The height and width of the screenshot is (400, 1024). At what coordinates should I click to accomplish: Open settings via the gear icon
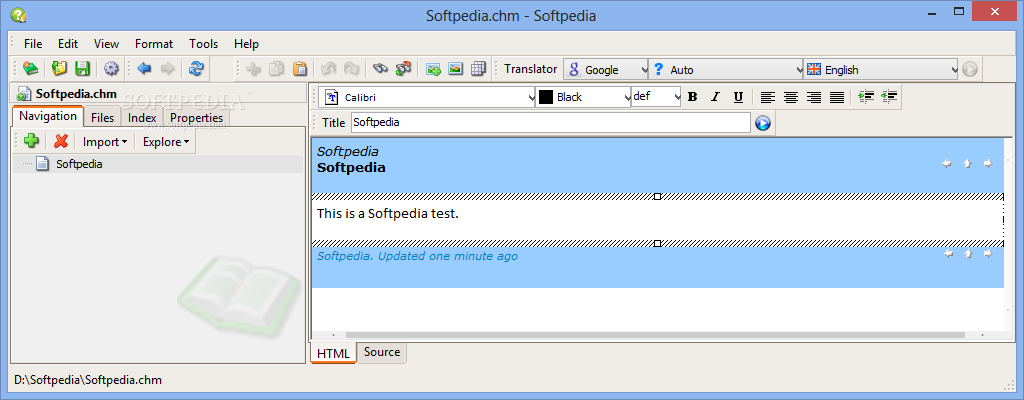point(112,69)
